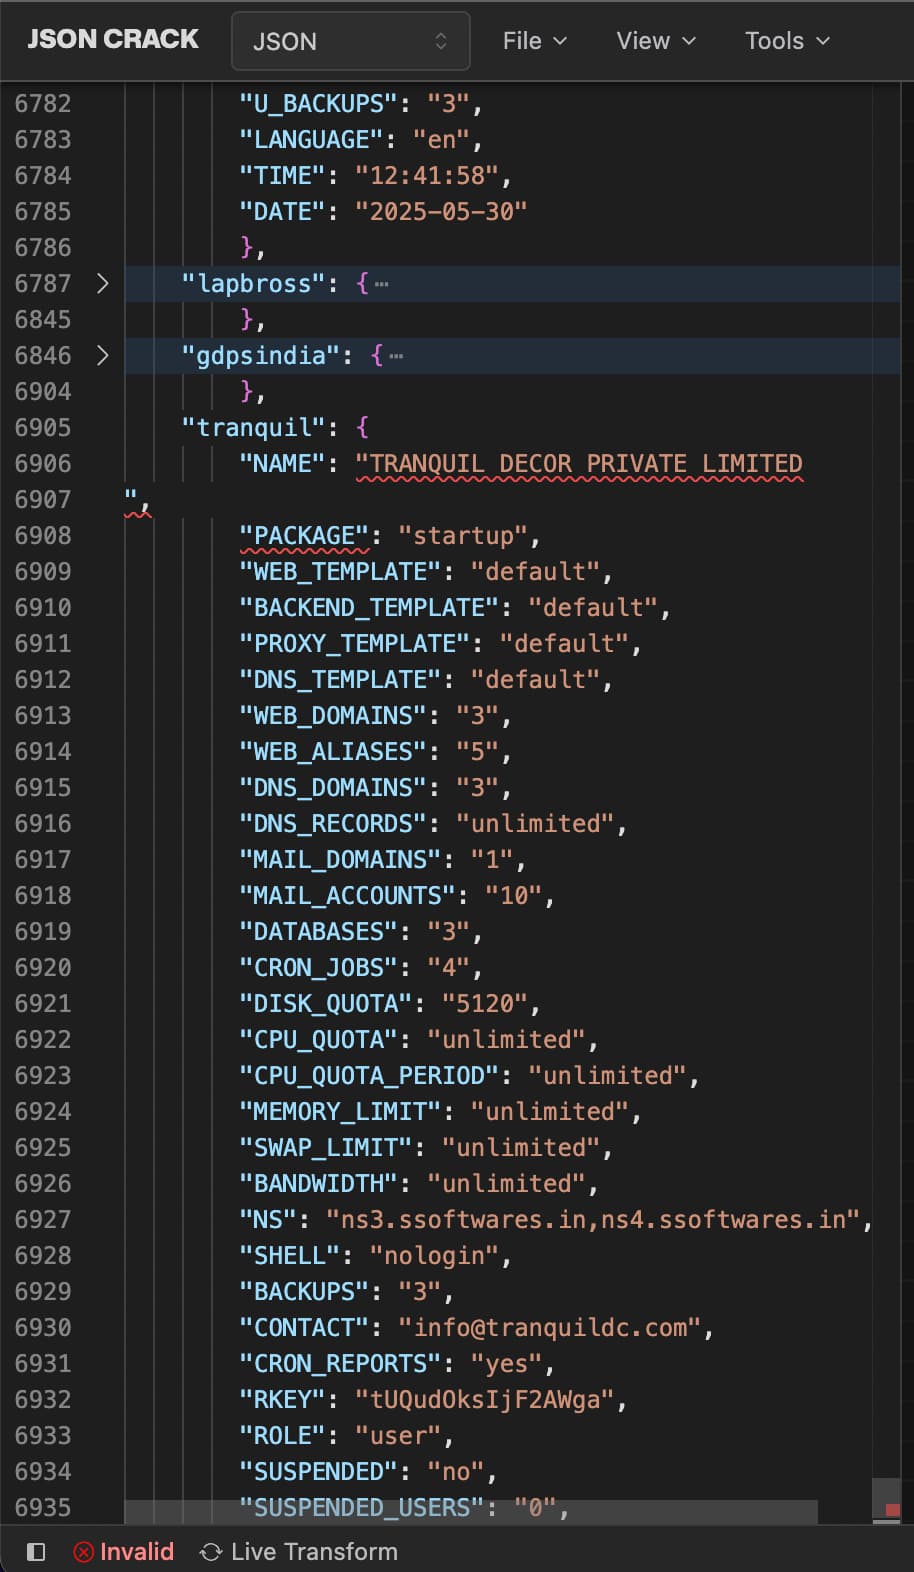Click the "MAIL_DOMAINS" key
914x1572 pixels.
click(x=341, y=859)
